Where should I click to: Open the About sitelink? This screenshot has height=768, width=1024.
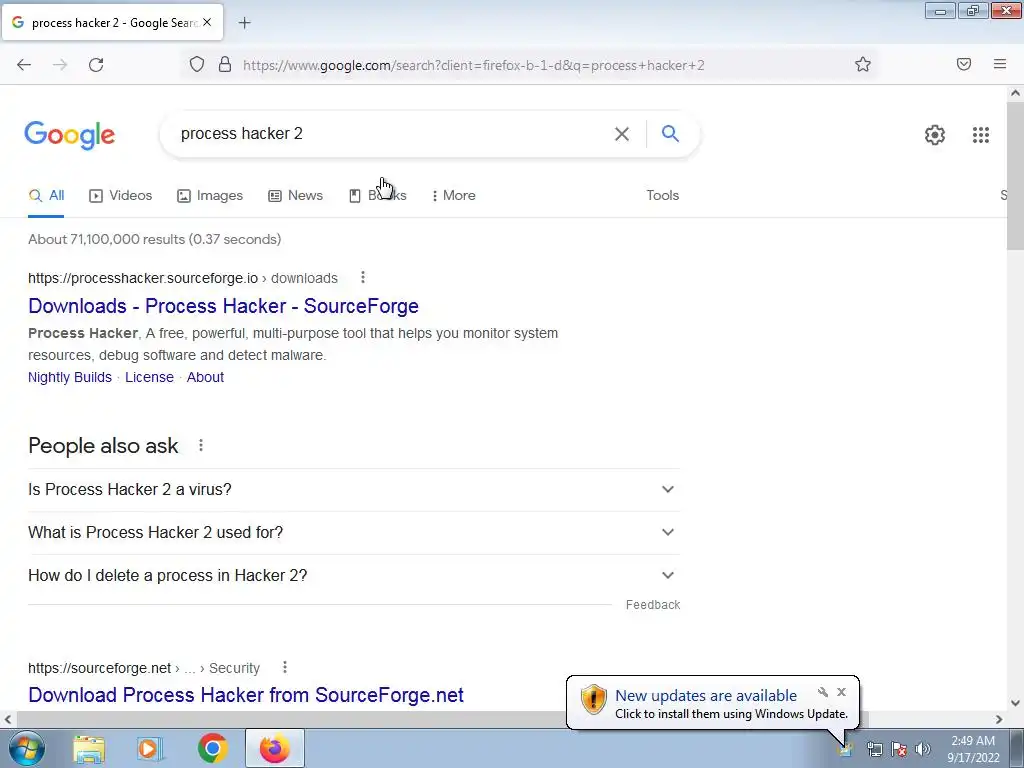(205, 377)
